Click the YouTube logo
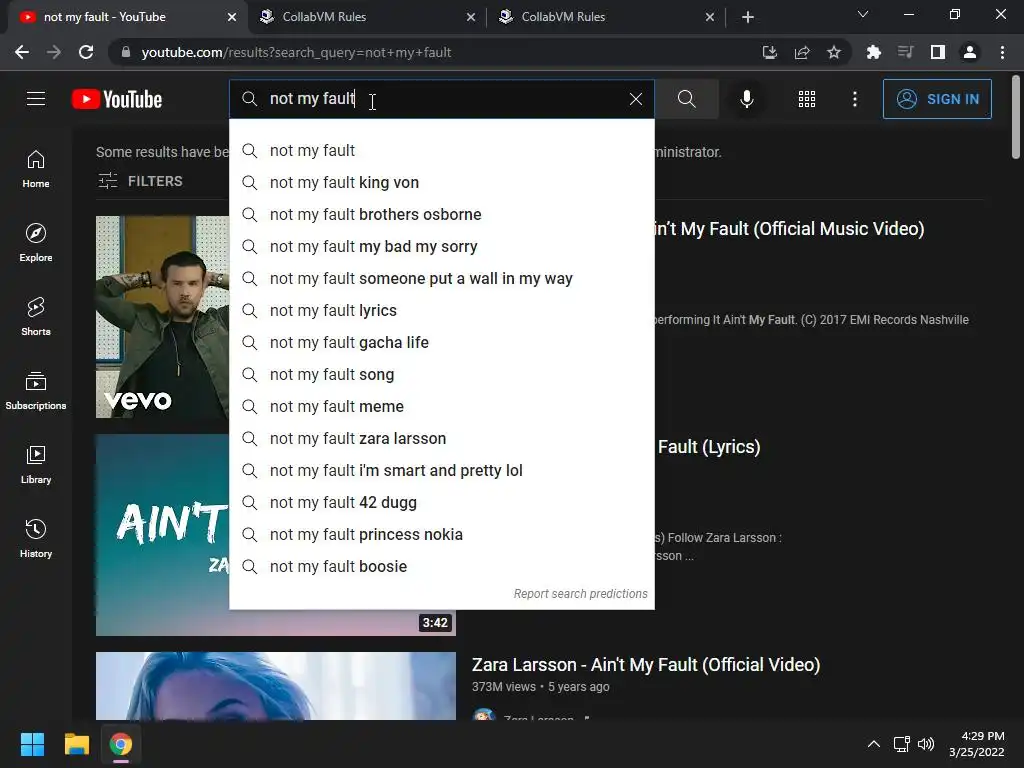Viewport: 1024px width, 768px height. point(117,99)
